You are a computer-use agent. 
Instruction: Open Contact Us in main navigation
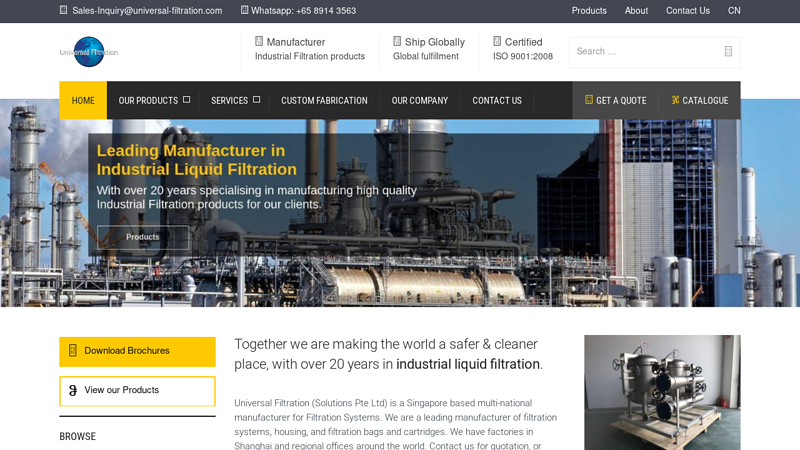point(497,101)
